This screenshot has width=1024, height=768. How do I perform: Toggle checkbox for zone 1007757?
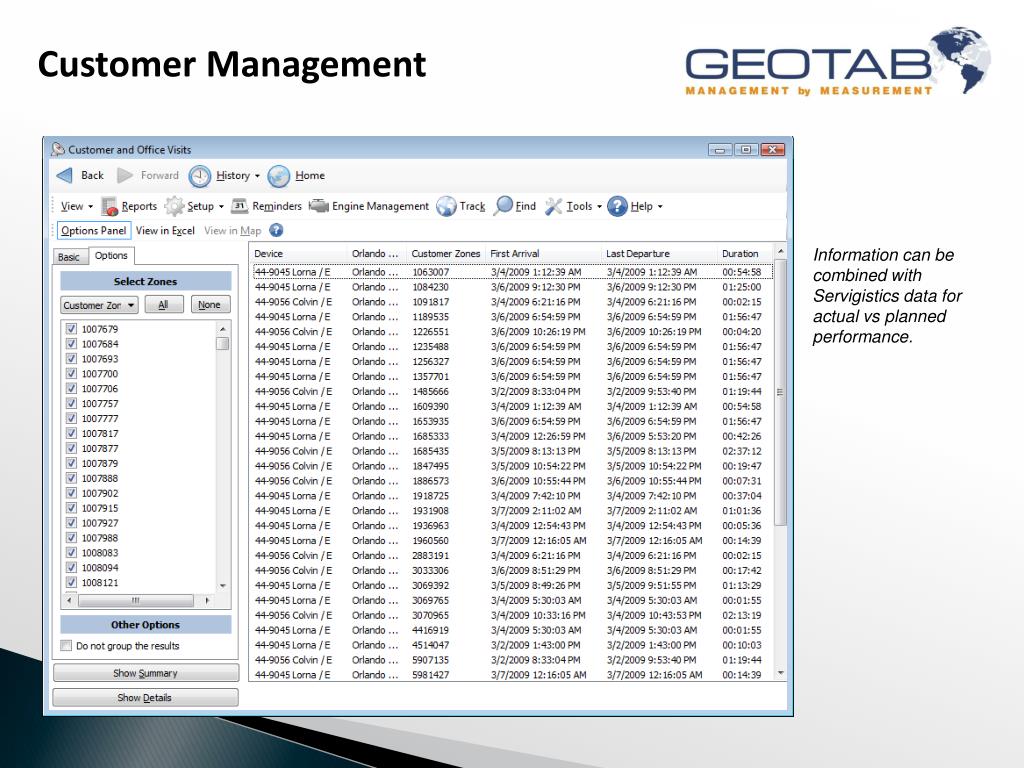[71, 404]
